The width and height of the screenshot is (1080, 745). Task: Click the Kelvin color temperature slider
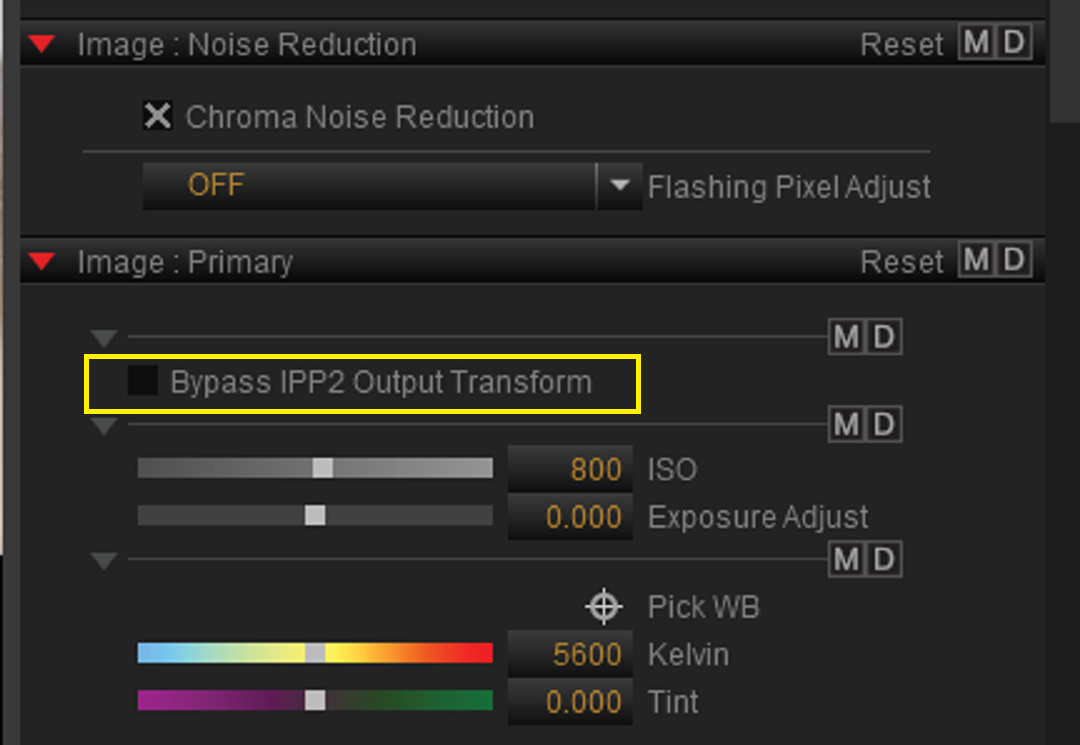[315, 653]
